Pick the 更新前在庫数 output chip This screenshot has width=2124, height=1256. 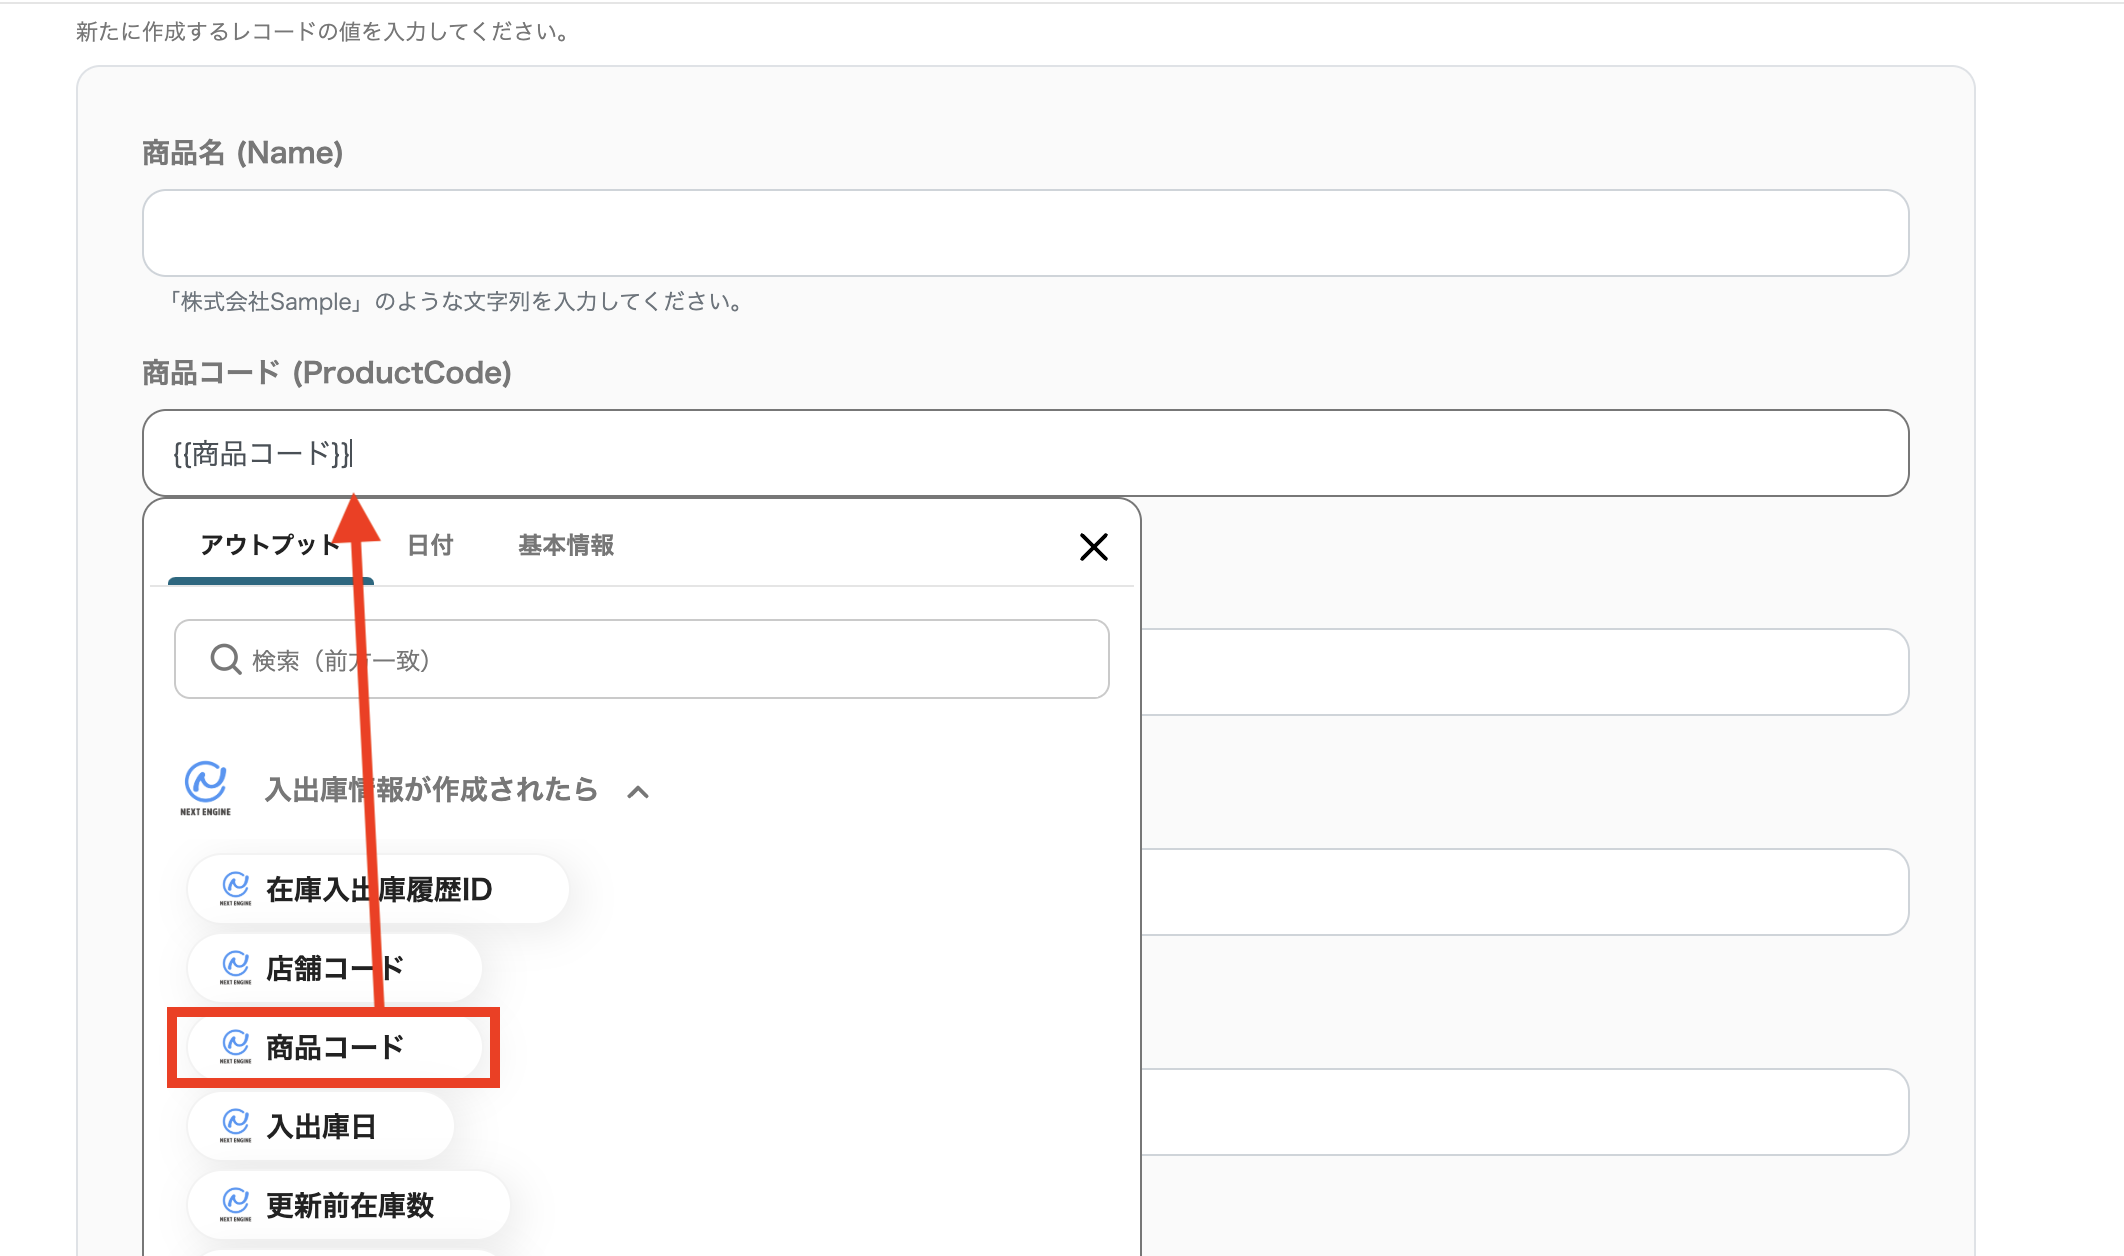(349, 1205)
